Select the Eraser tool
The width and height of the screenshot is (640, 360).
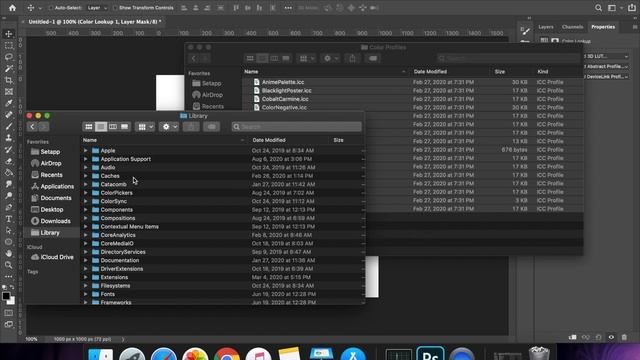point(9,161)
